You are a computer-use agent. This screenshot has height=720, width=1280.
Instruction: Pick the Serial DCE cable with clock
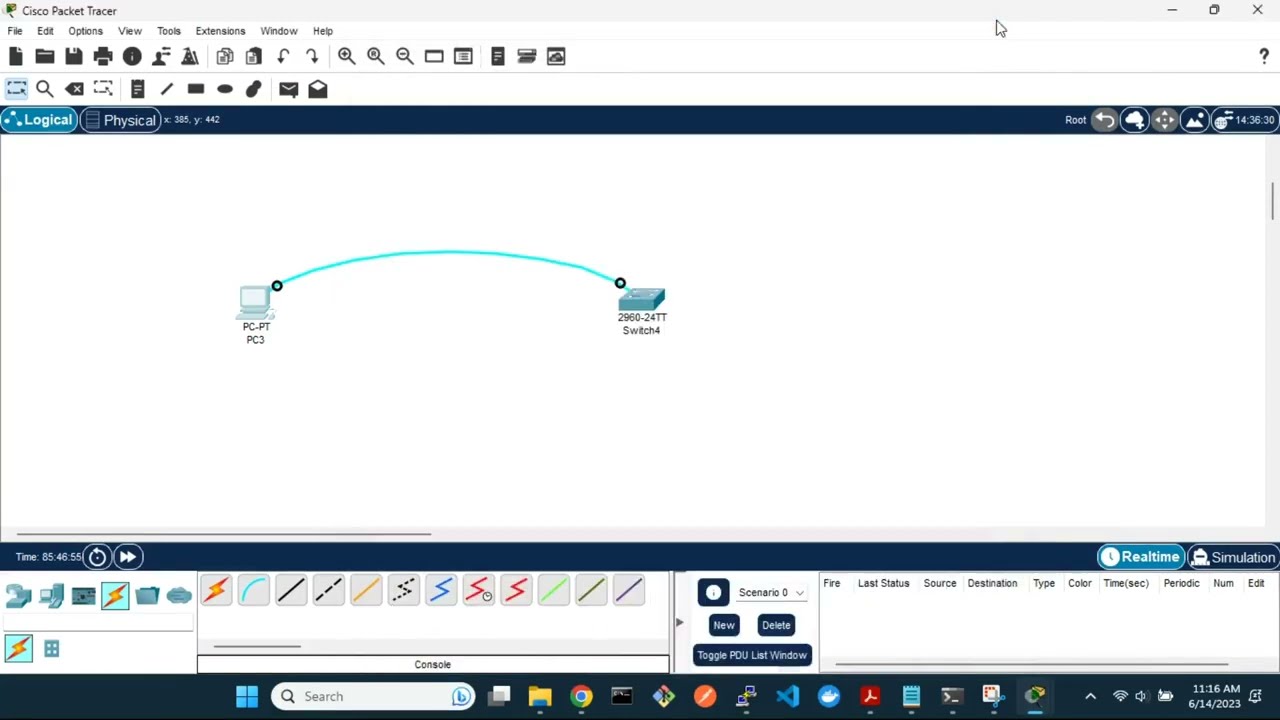(x=479, y=591)
